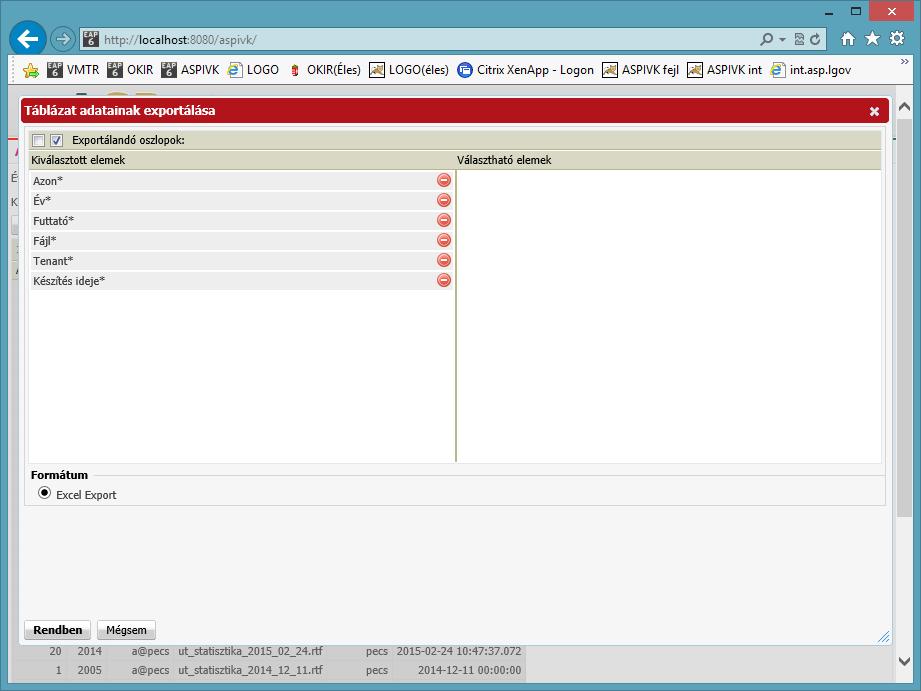Select the Készítés ideje* list item
921x691 pixels.
pos(242,280)
